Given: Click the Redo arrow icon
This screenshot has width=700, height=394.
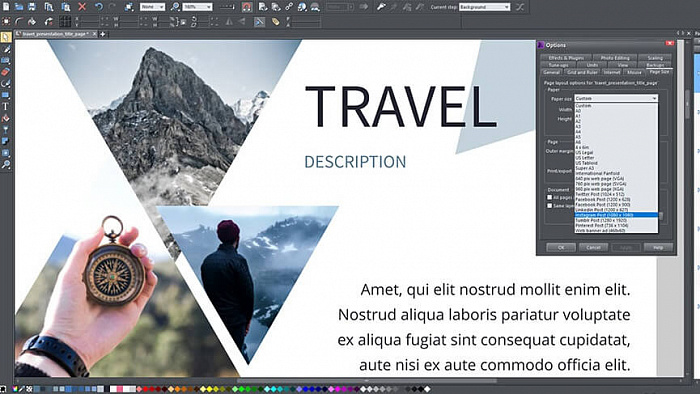Looking at the screenshot, I should tap(112, 7).
